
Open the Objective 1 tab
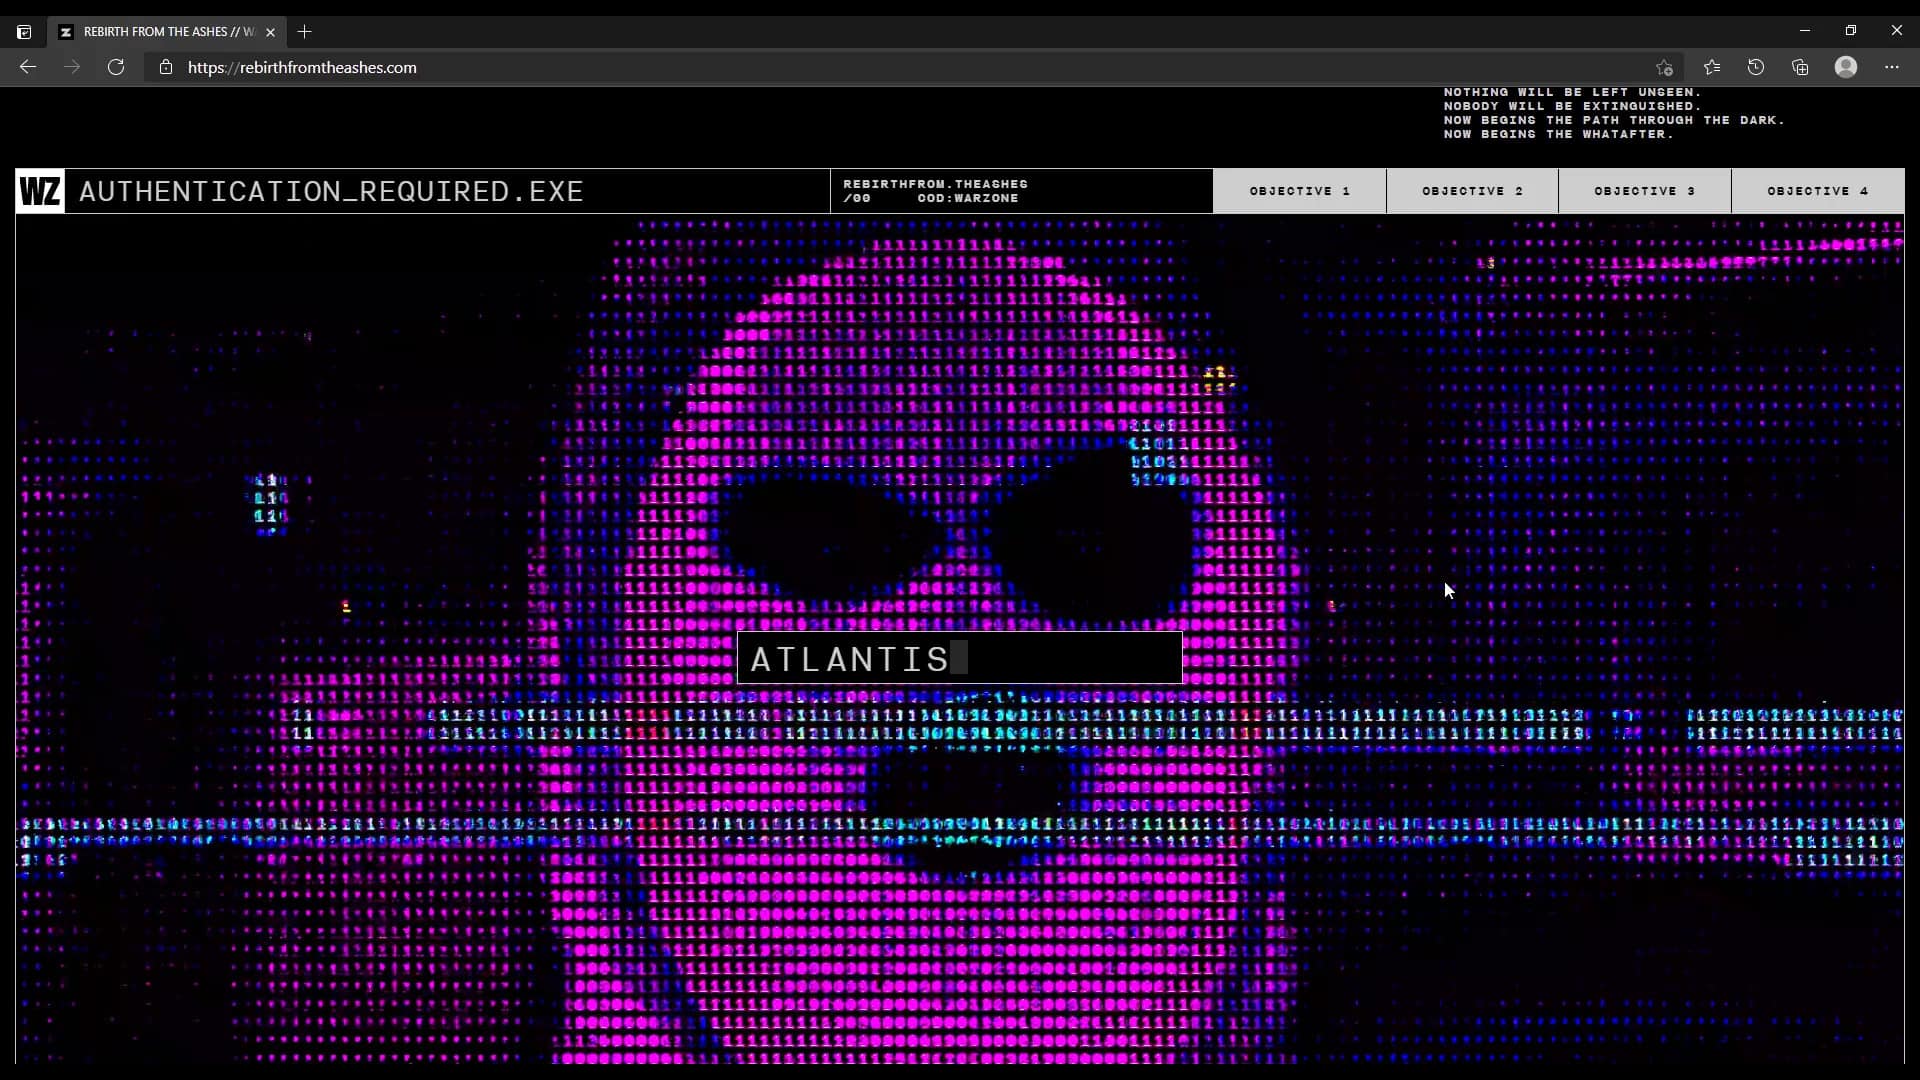tap(1299, 191)
